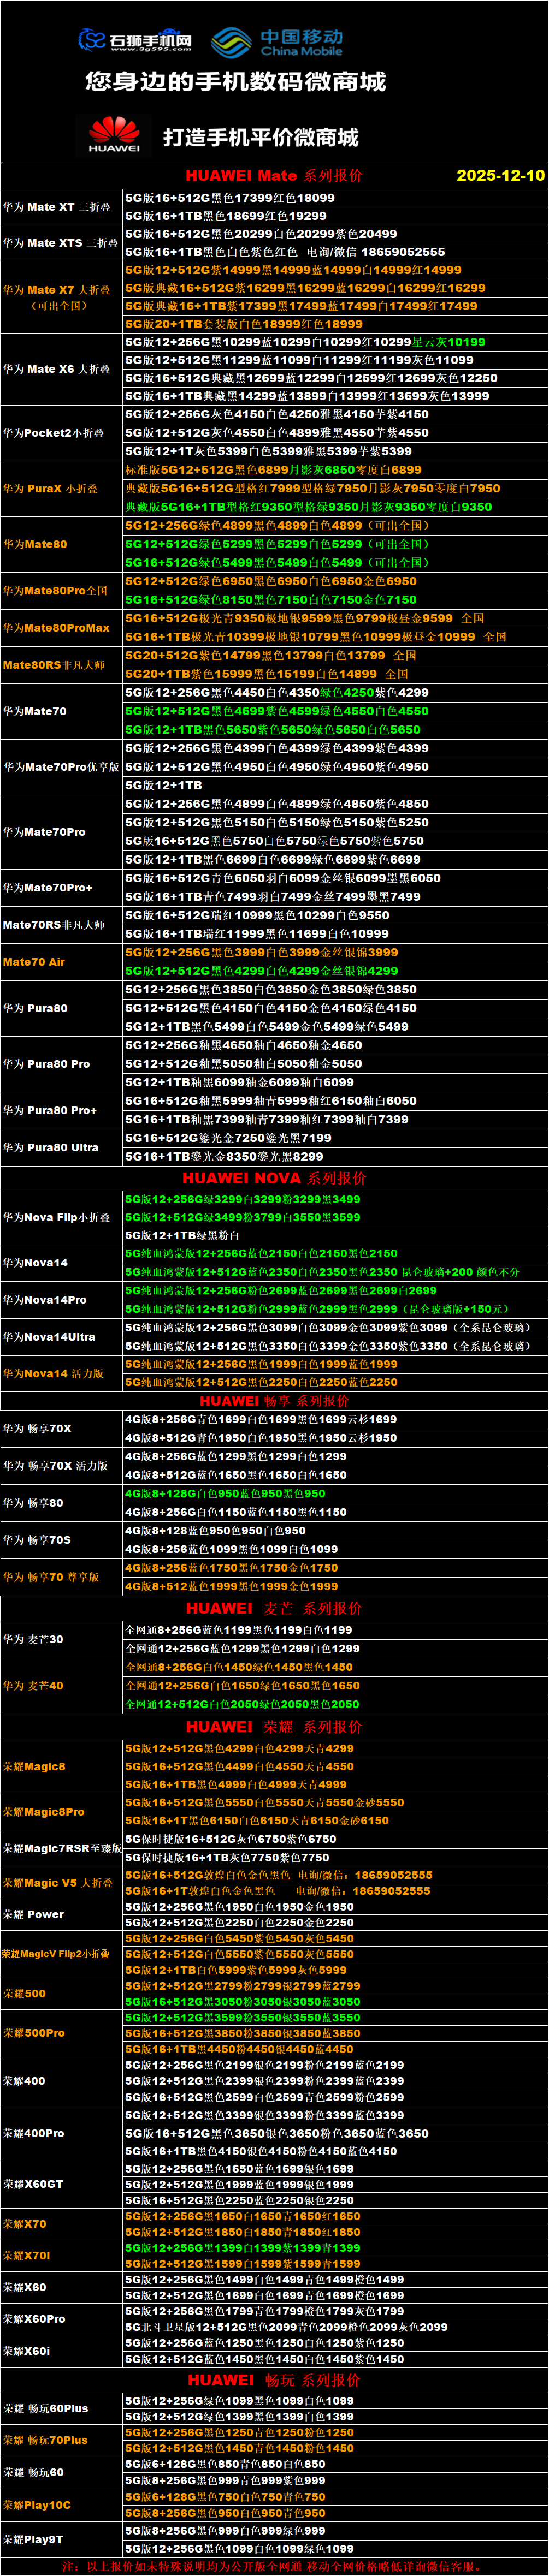Jump to the HUAWEI NOVA 系列报价 header

[274, 1178]
